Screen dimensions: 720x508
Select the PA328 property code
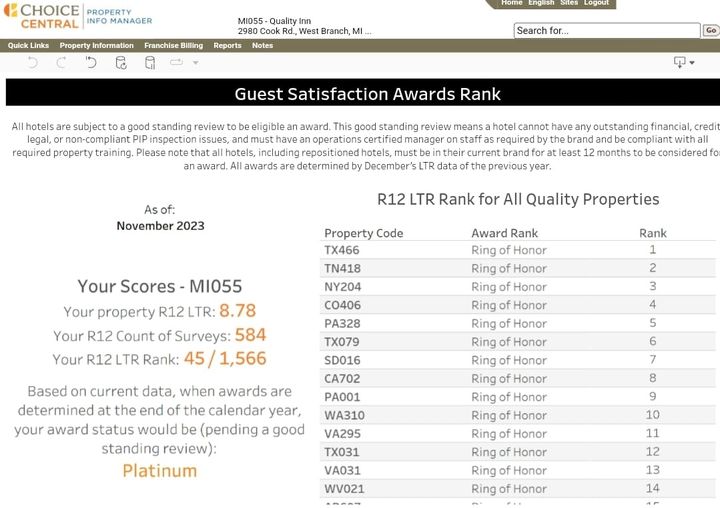point(342,324)
